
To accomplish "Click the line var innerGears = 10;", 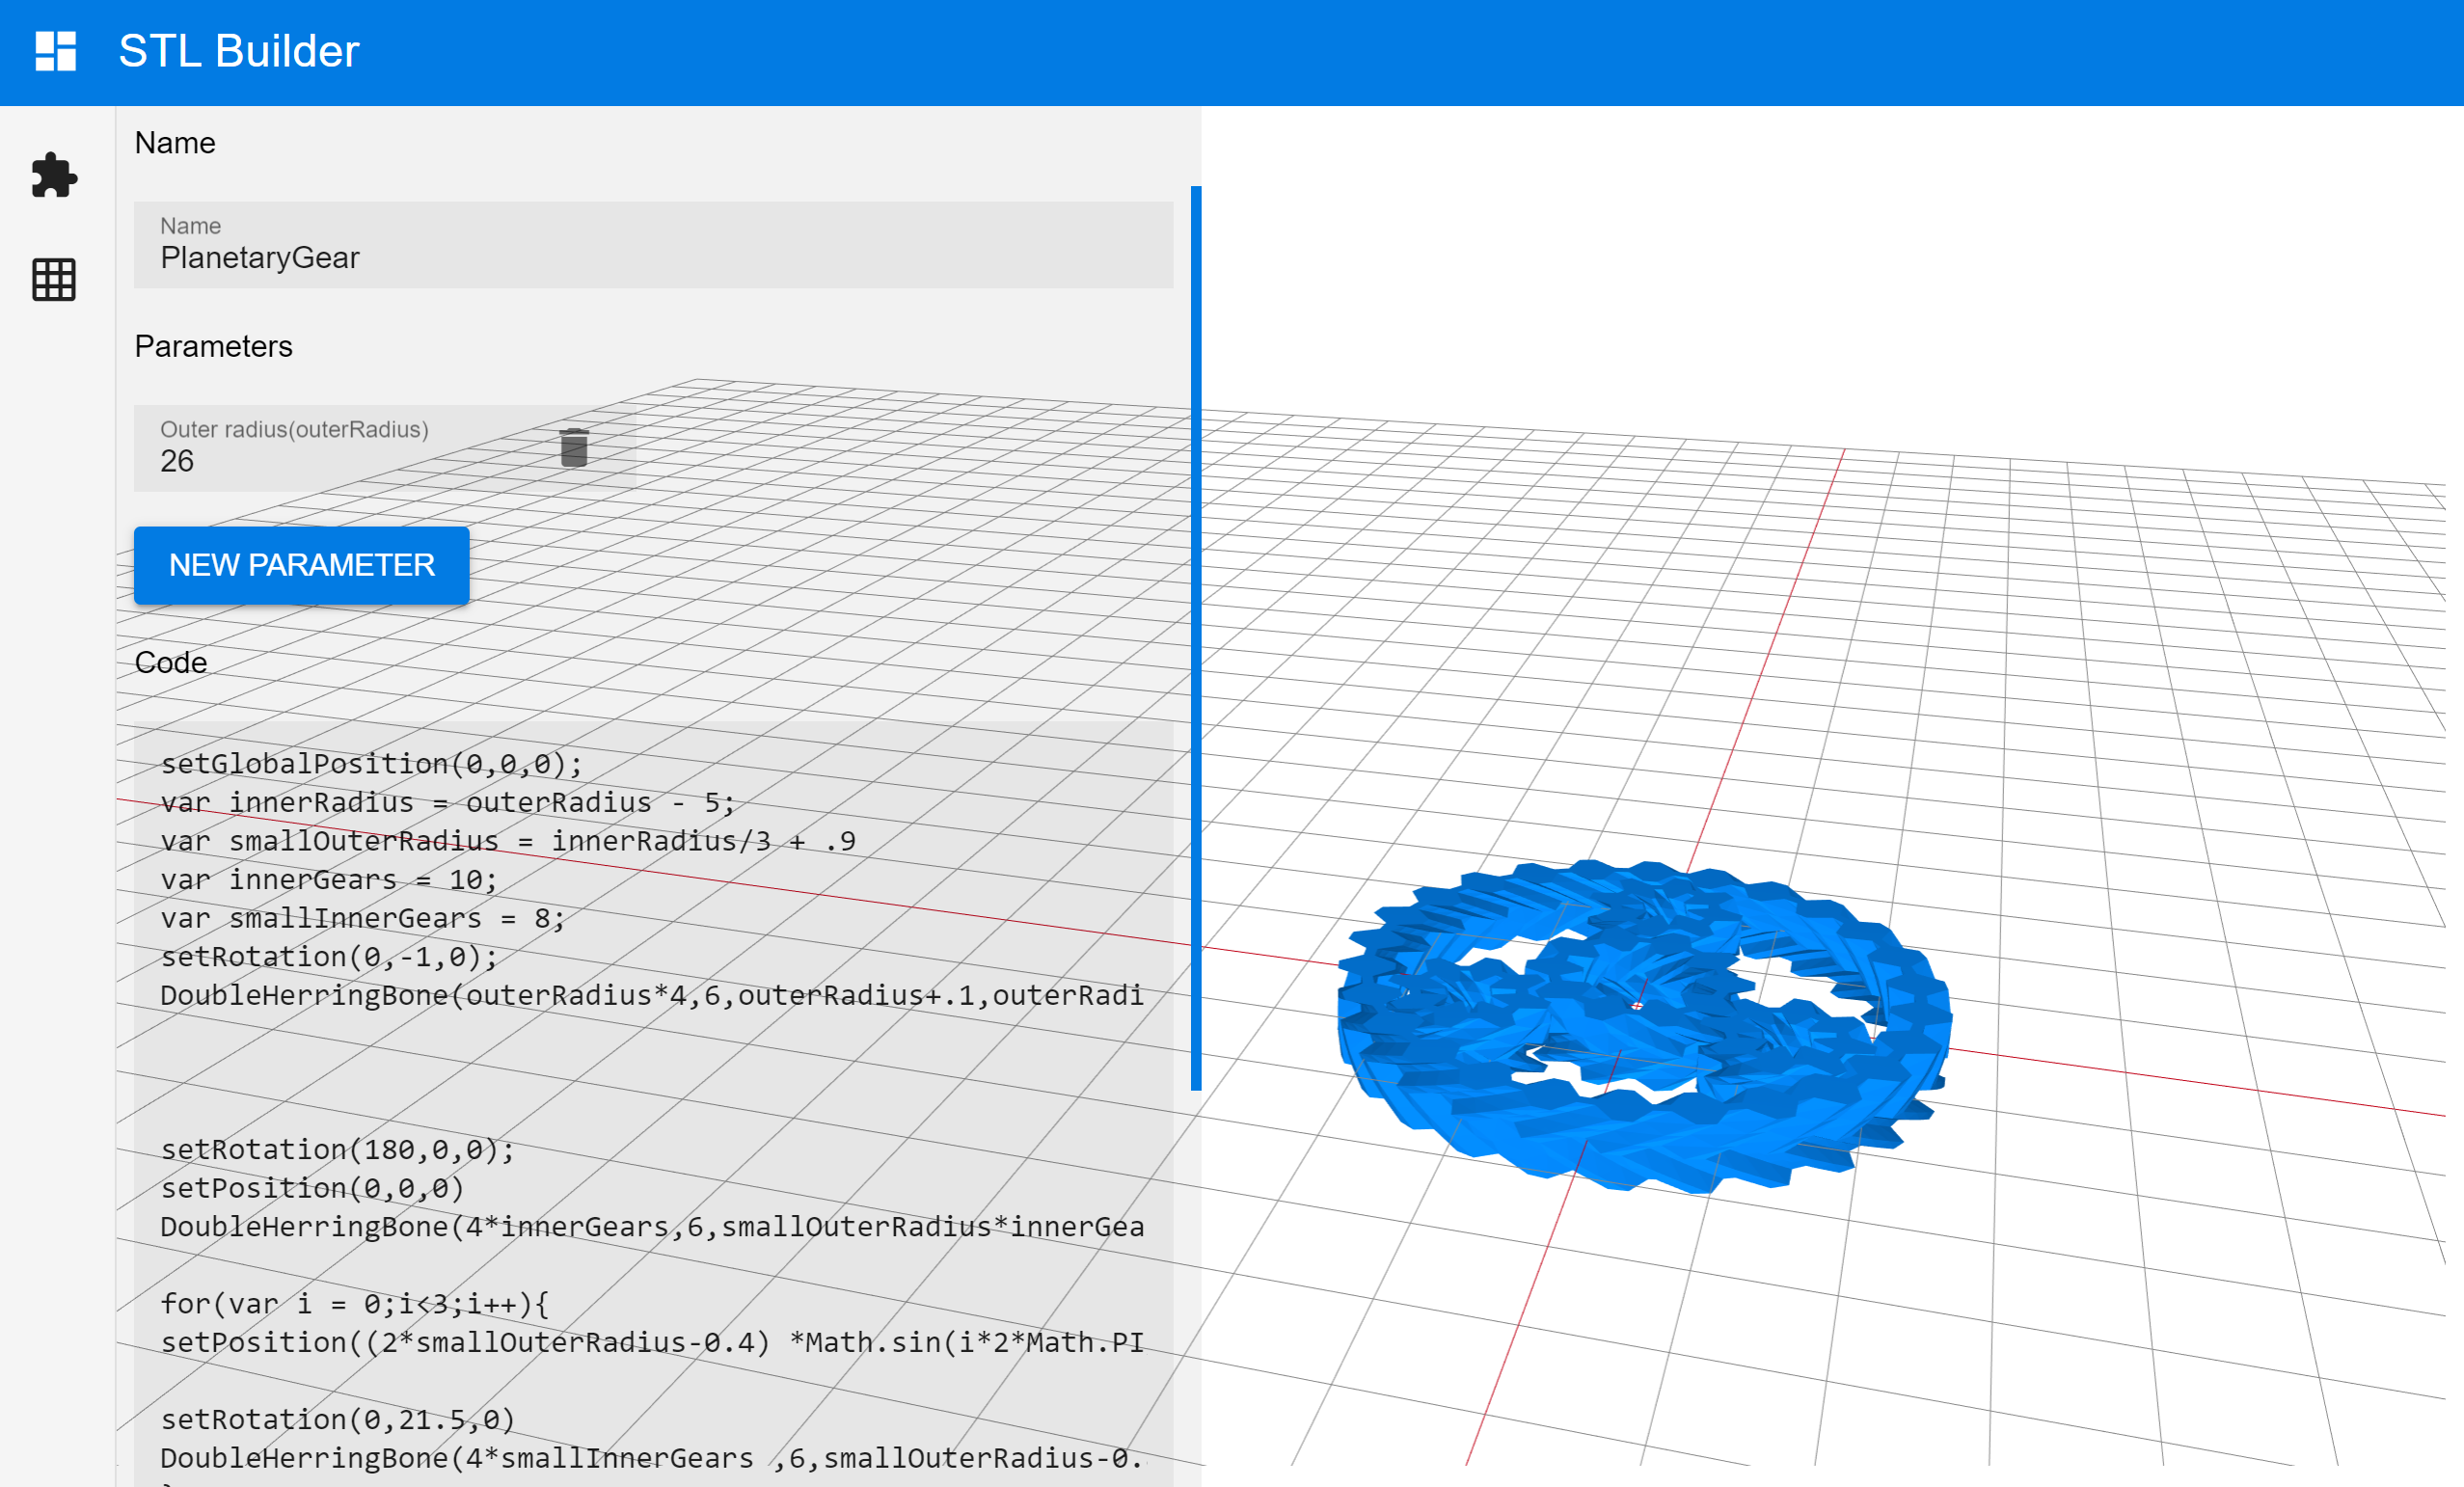I will click(328, 880).
